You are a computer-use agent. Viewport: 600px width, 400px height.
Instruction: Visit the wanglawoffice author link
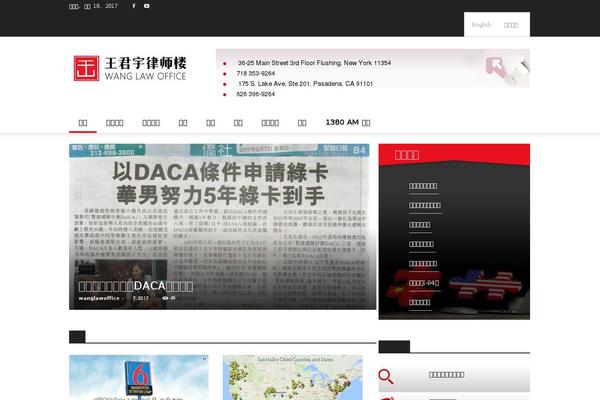(x=99, y=298)
